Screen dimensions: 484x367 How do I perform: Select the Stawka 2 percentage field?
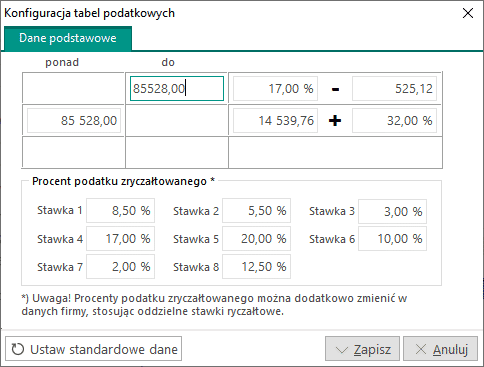pyautogui.click(x=256, y=210)
